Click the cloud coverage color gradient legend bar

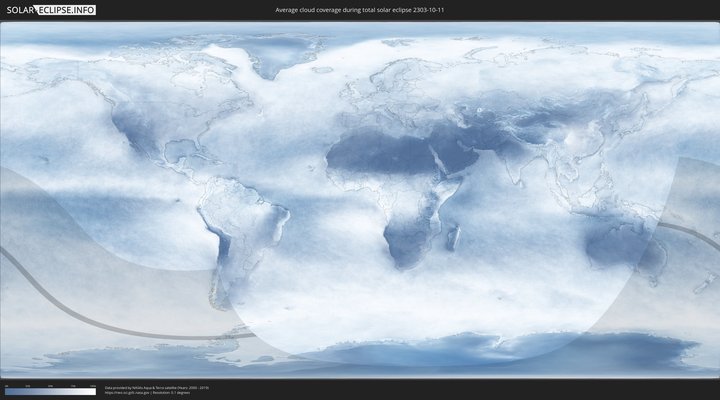51,392
